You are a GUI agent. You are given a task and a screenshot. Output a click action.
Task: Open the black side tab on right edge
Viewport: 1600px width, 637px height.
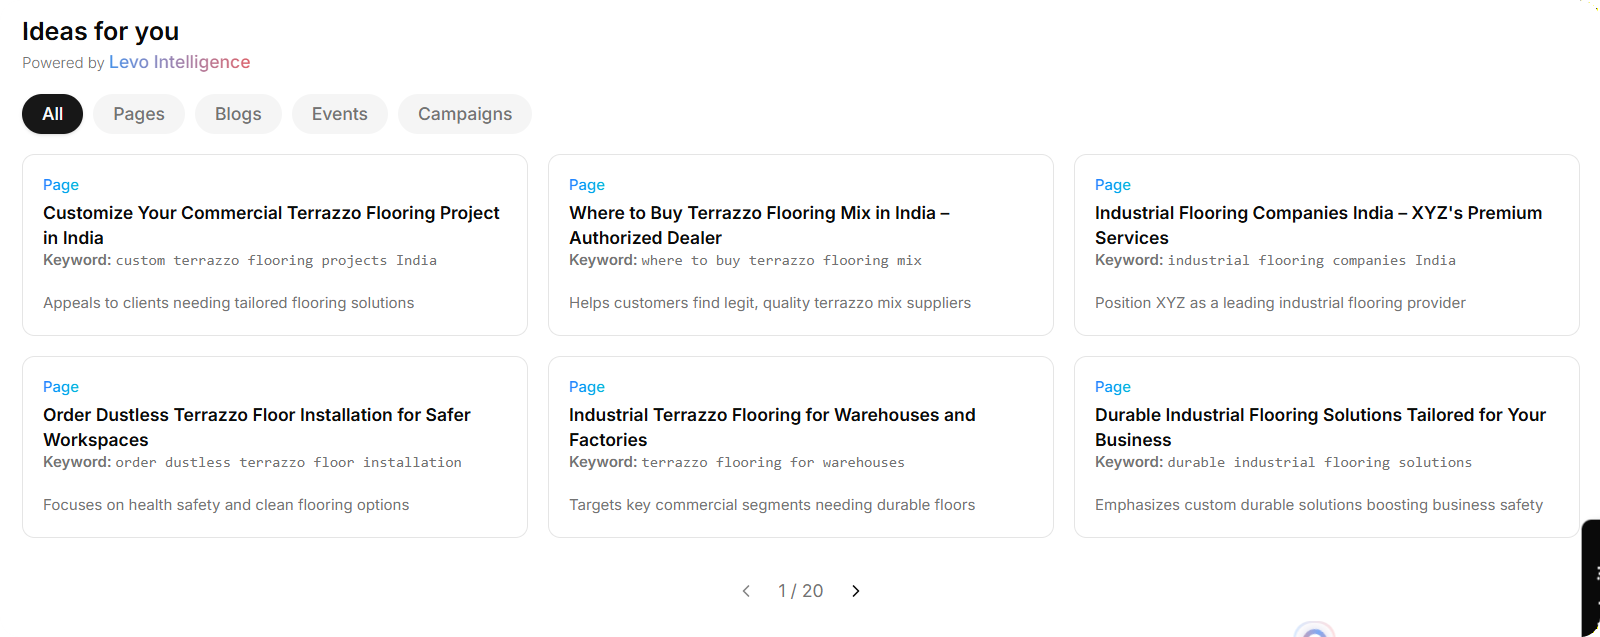coord(1590,577)
